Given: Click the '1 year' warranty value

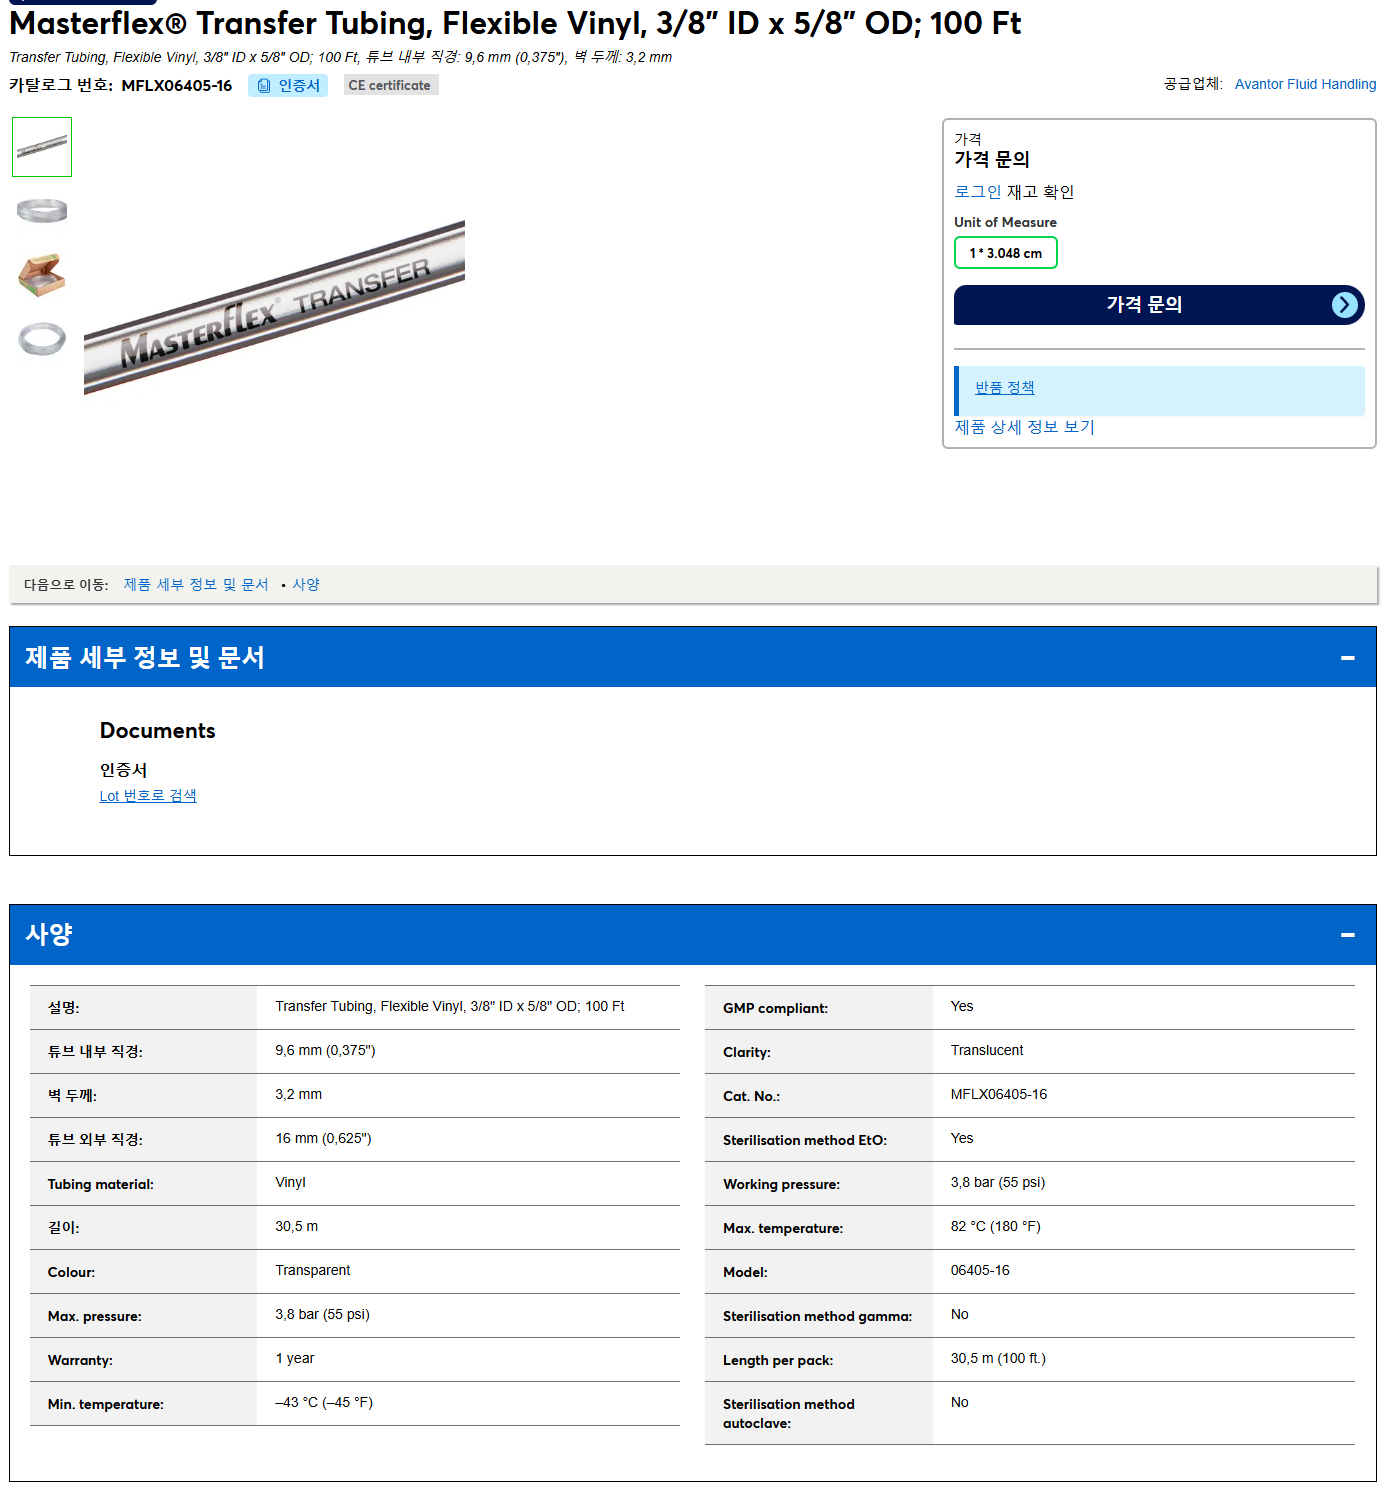Looking at the screenshot, I should tap(295, 1358).
